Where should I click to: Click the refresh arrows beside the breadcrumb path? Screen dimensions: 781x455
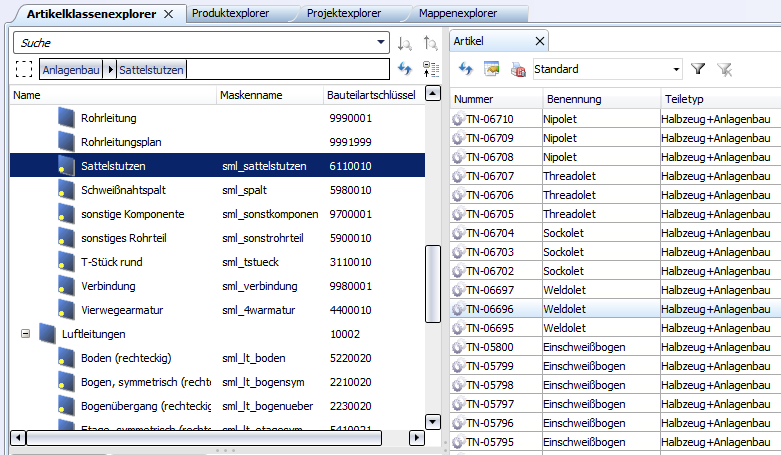tap(405, 69)
